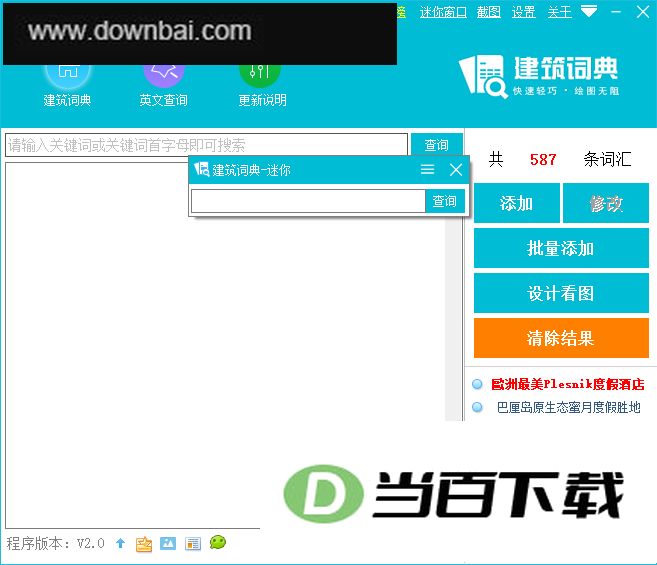Click the 查询 button beside main search box
The image size is (657, 565).
pos(437,145)
